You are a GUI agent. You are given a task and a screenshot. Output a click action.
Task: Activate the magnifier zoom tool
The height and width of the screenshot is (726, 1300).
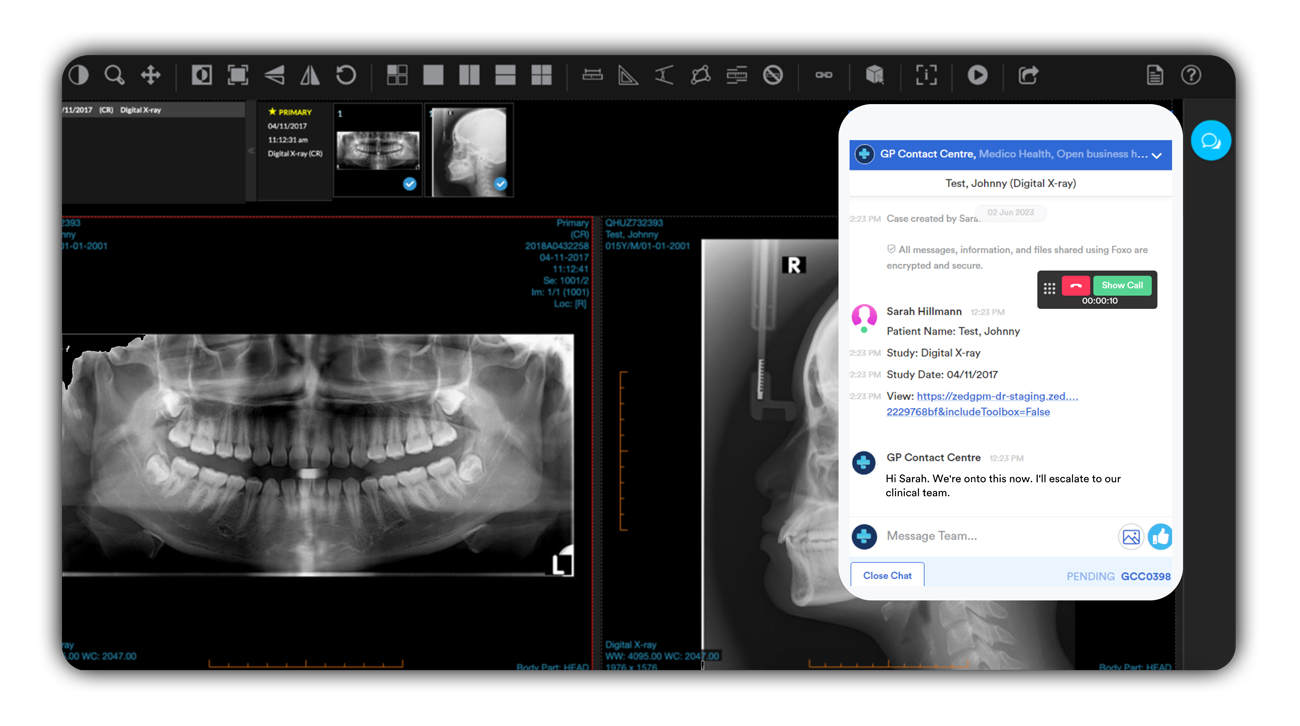[x=115, y=75]
